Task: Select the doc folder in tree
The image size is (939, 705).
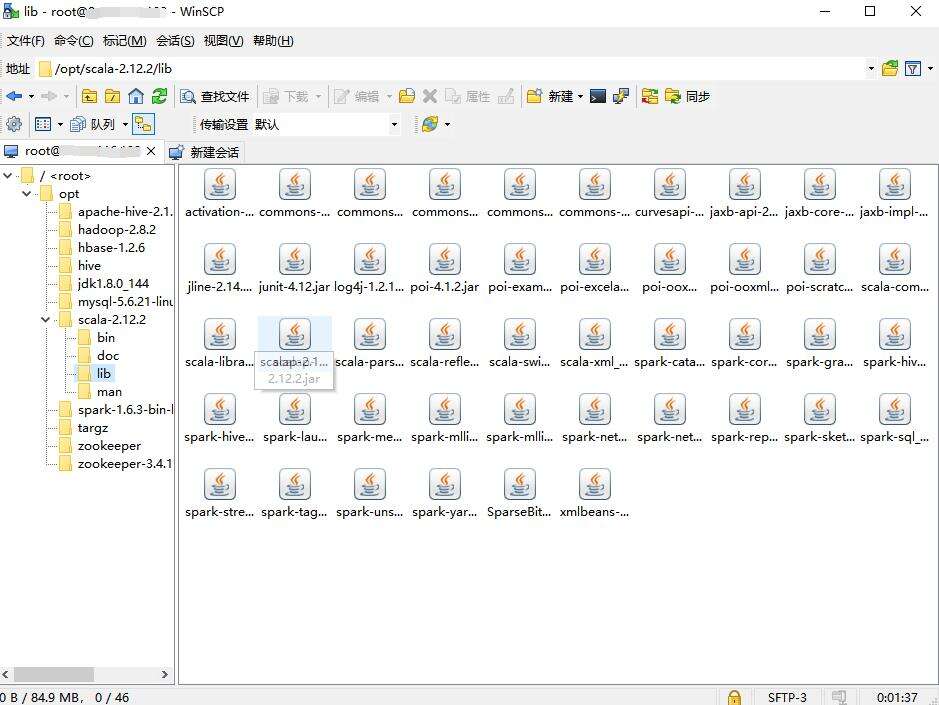Action: (x=108, y=356)
